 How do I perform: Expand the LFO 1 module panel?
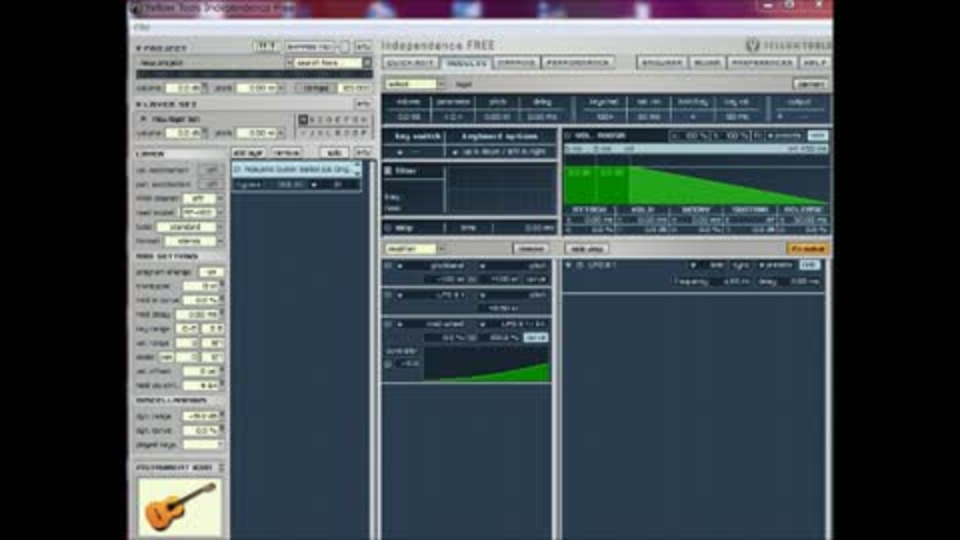569,265
